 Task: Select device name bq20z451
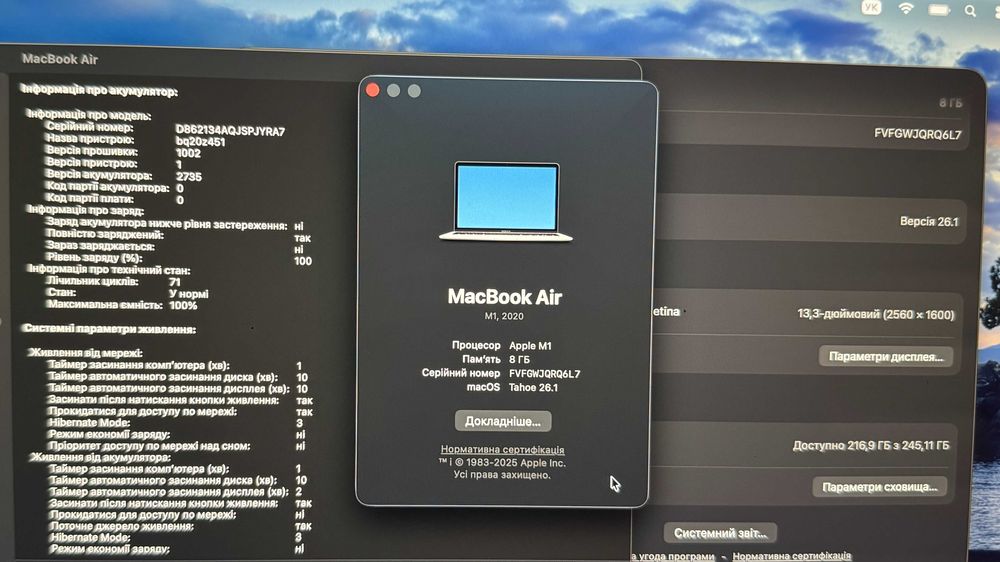pyautogui.click(x=200, y=142)
